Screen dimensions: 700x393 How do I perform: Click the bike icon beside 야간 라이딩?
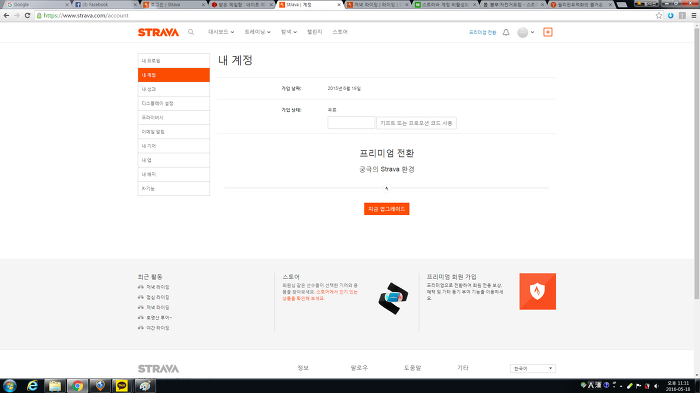[141, 328]
